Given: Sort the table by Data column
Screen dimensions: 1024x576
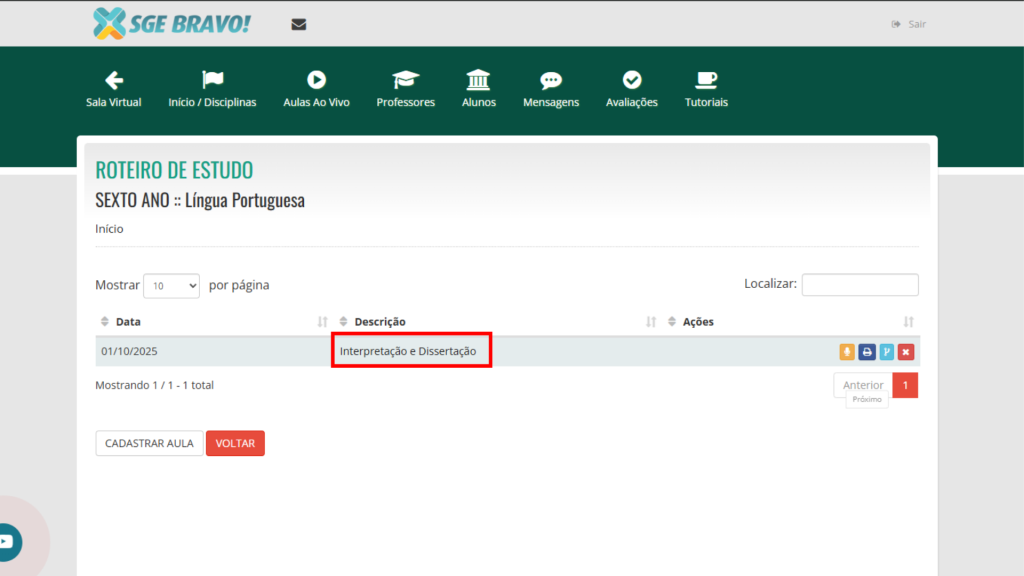Looking at the screenshot, I should pos(128,322).
